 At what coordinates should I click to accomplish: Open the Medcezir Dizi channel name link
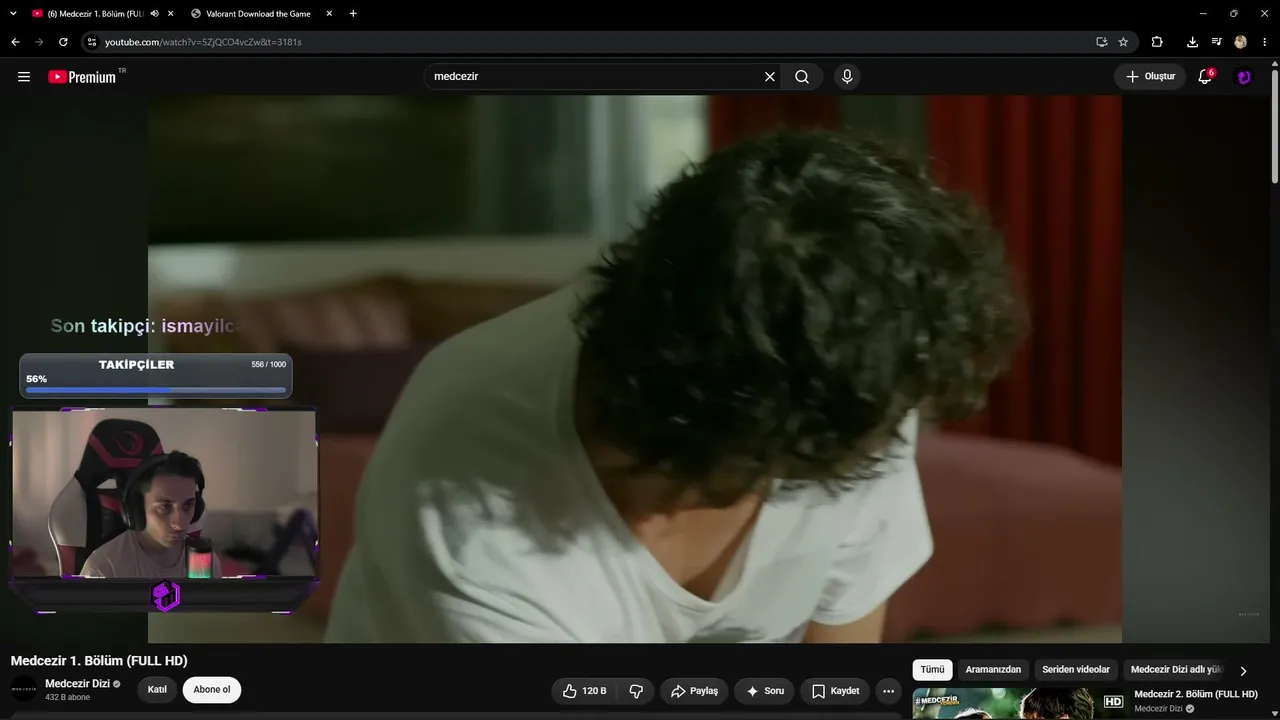tap(77, 684)
